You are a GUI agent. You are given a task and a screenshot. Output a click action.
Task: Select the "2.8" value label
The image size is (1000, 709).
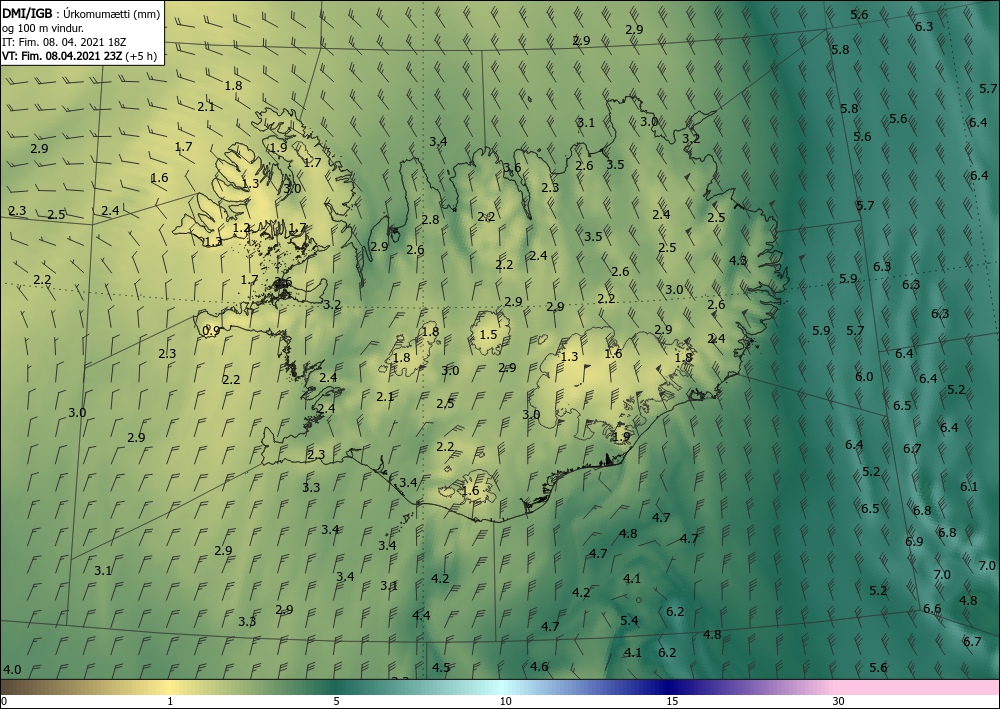point(430,219)
